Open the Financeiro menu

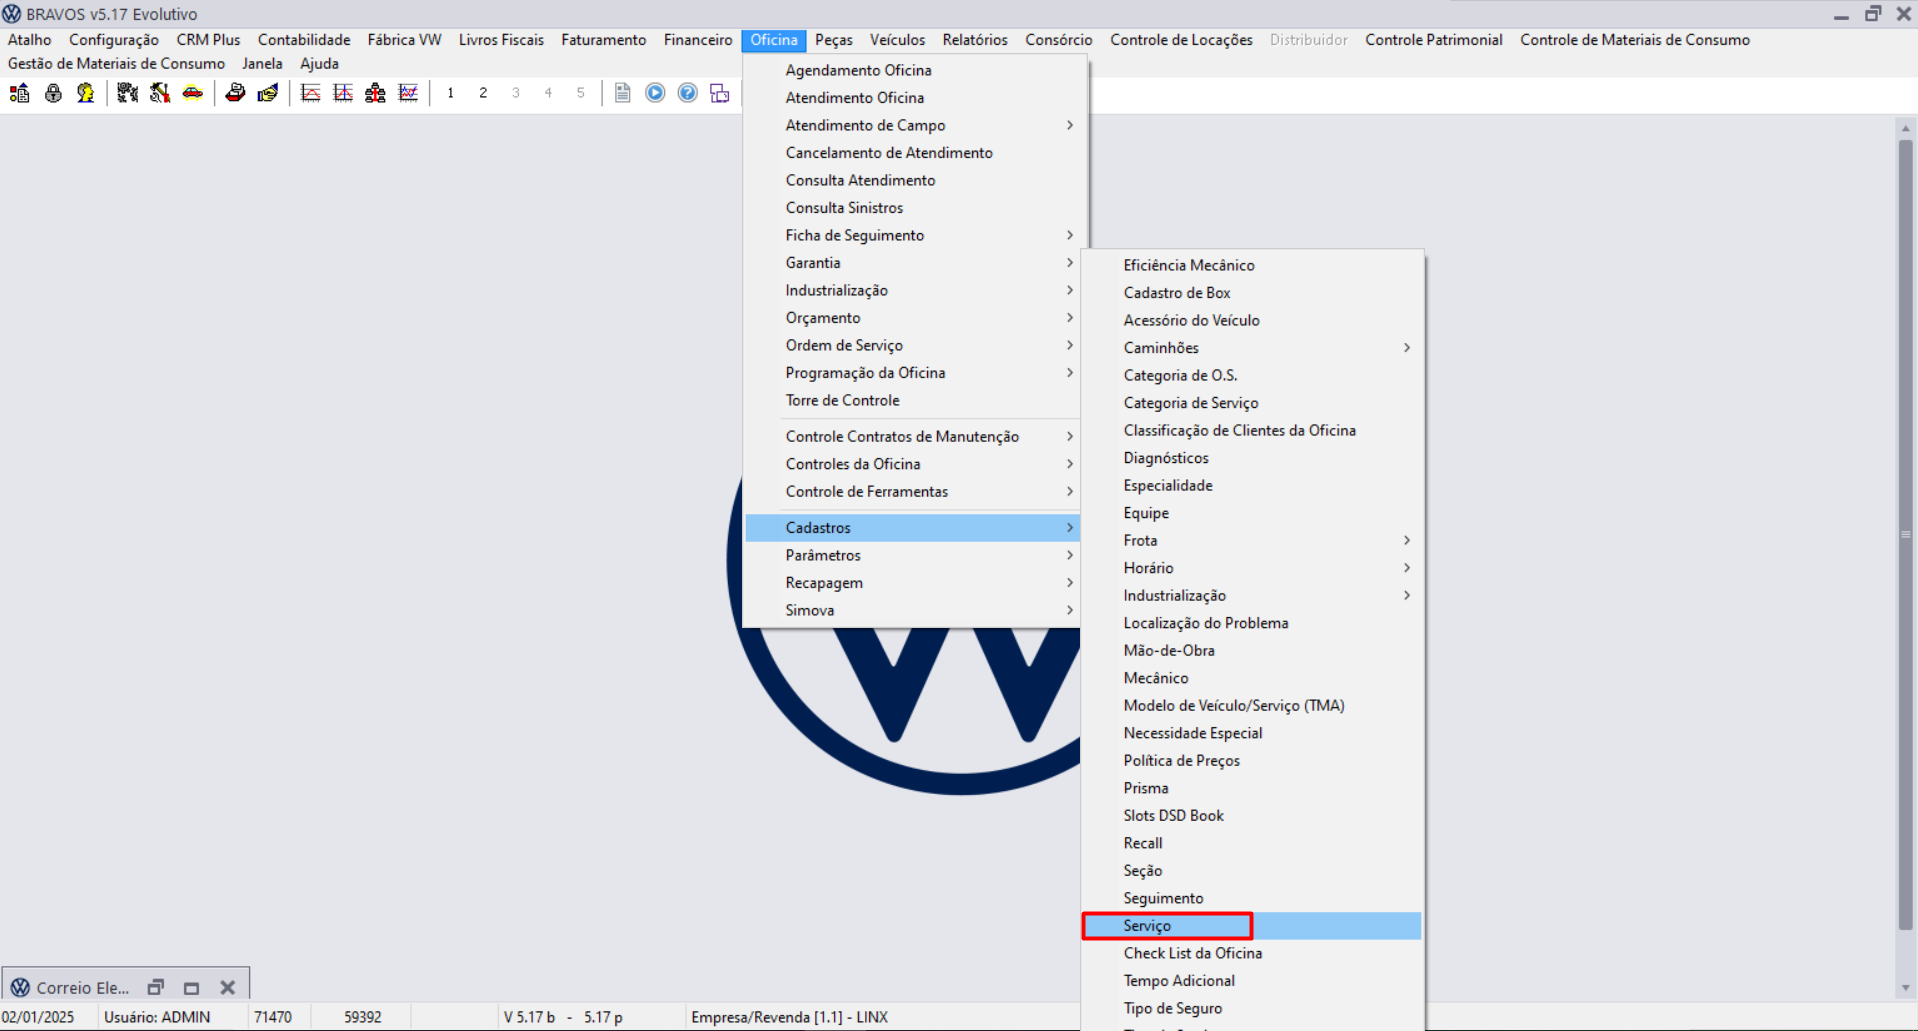point(698,40)
